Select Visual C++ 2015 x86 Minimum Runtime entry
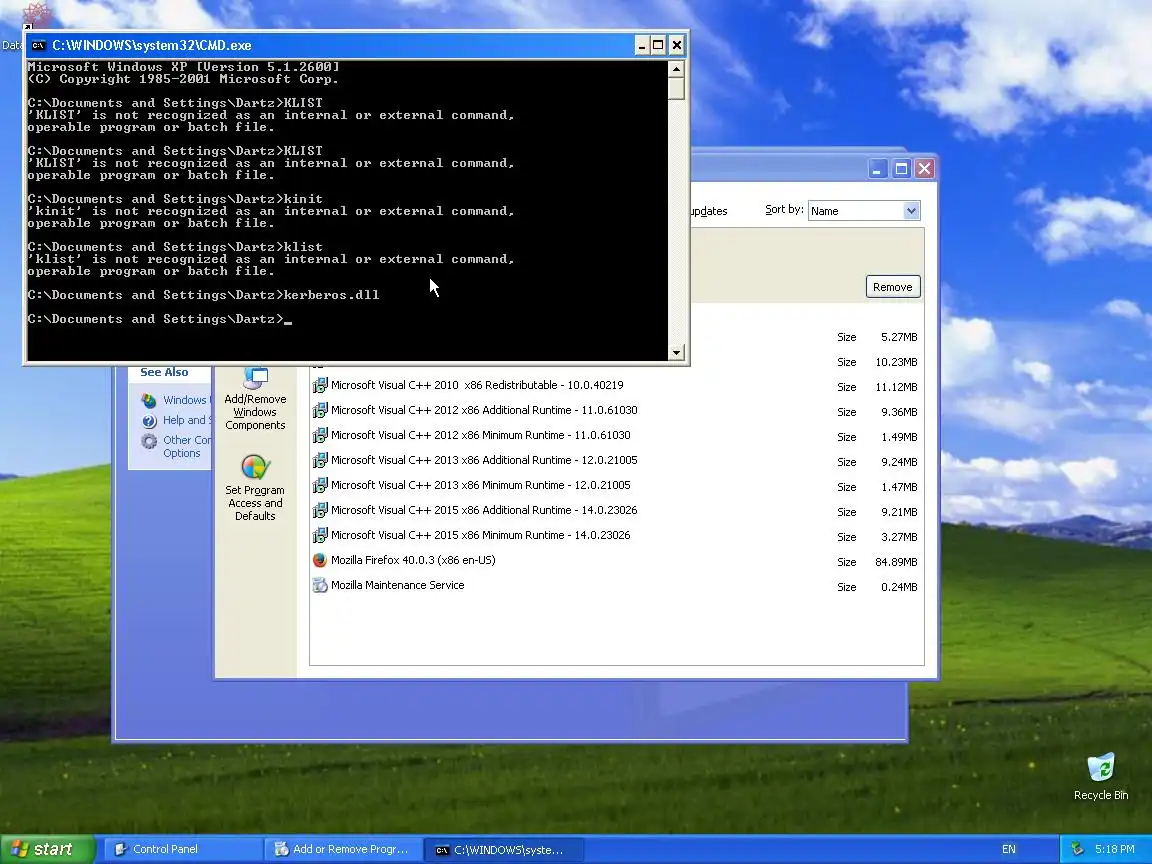The height and width of the screenshot is (864, 1152). pyautogui.click(x=616, y=536)
